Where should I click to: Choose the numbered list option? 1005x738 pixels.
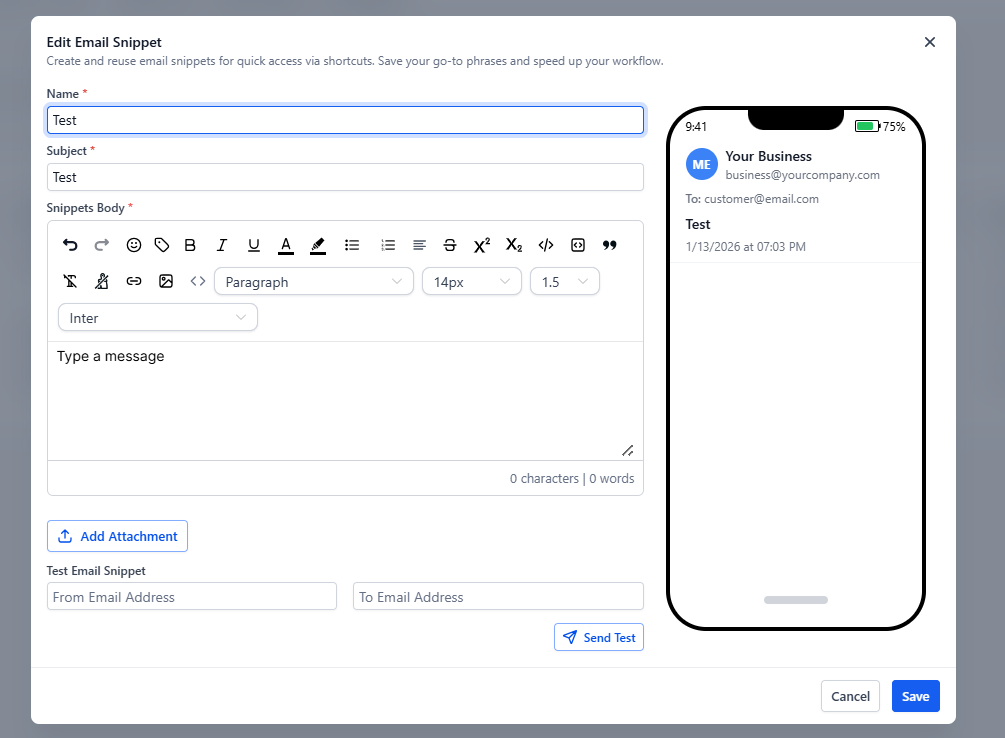[x=388, y=245]
